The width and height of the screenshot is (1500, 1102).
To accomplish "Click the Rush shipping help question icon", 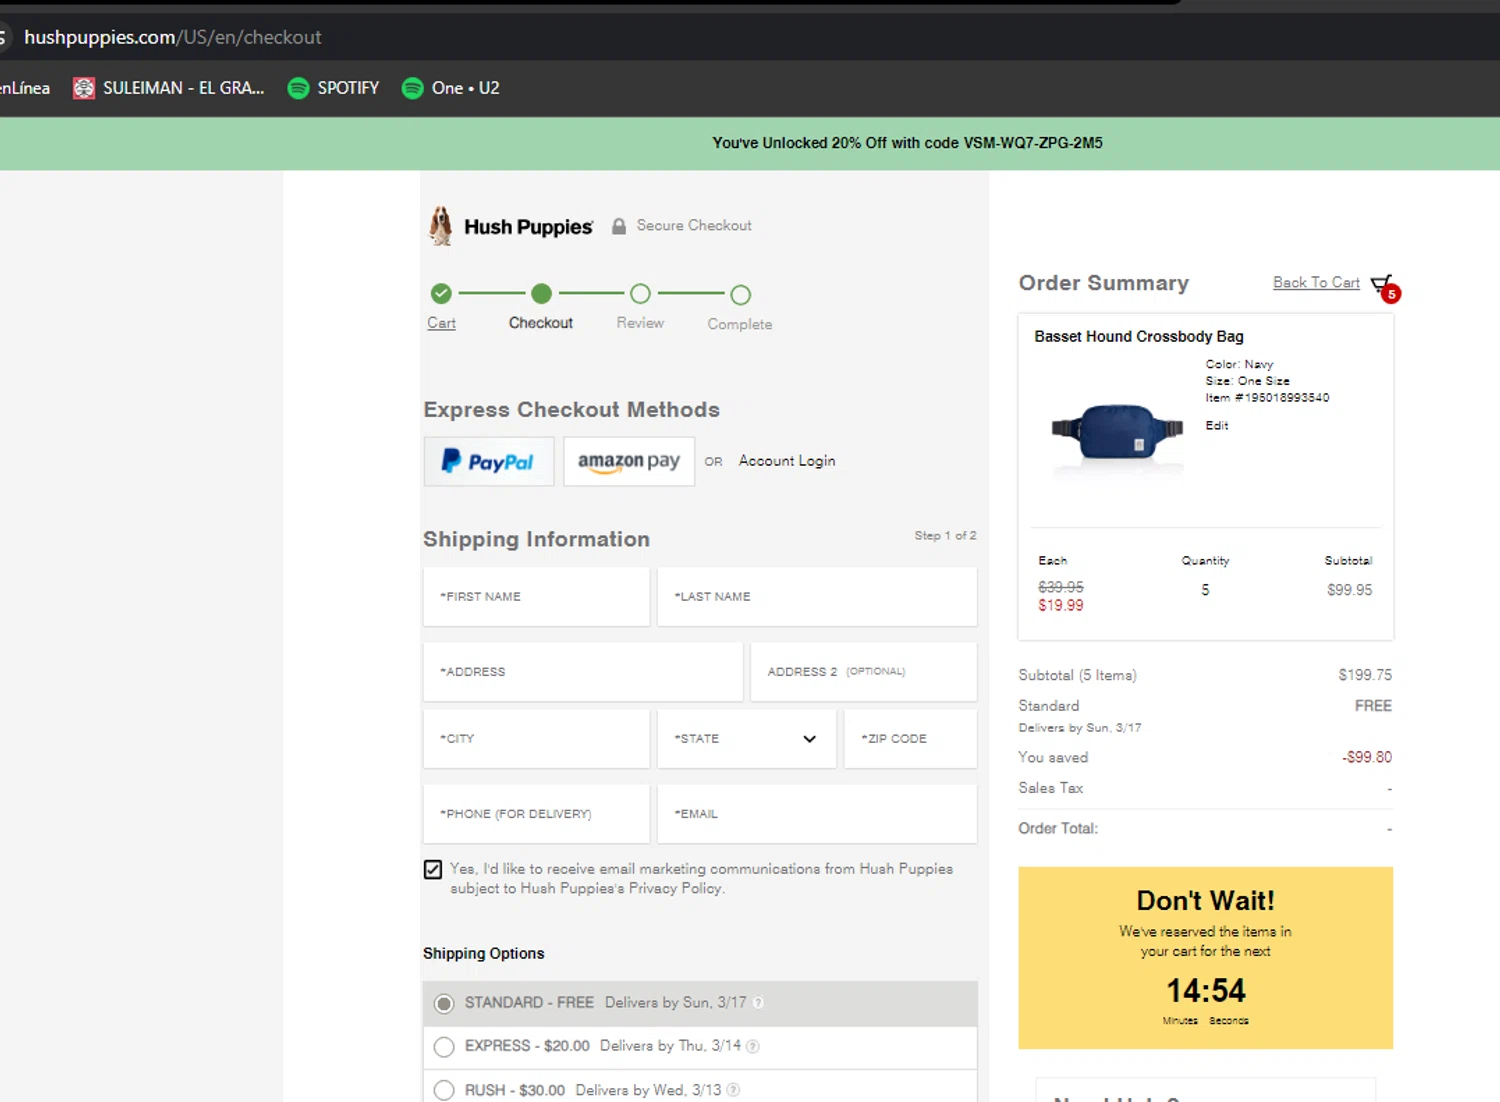I will pos(733,1090).
